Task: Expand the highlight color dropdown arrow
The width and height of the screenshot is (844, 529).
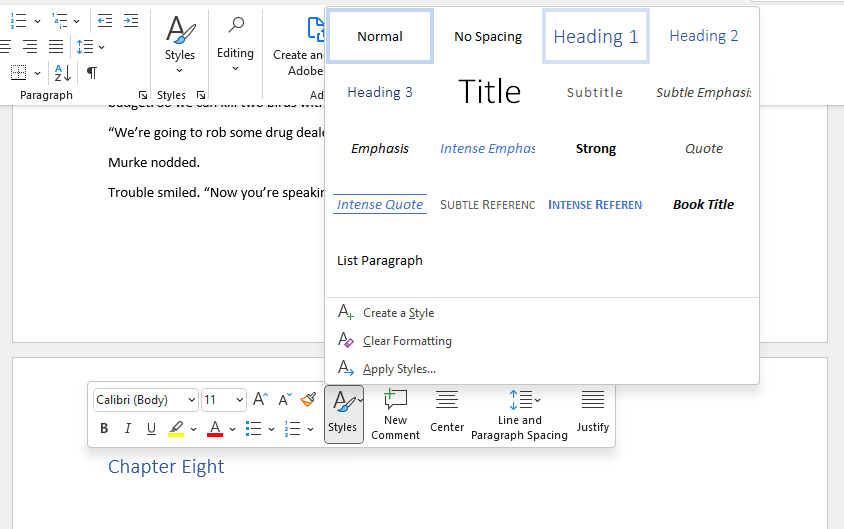Action: tap(193, 429)
